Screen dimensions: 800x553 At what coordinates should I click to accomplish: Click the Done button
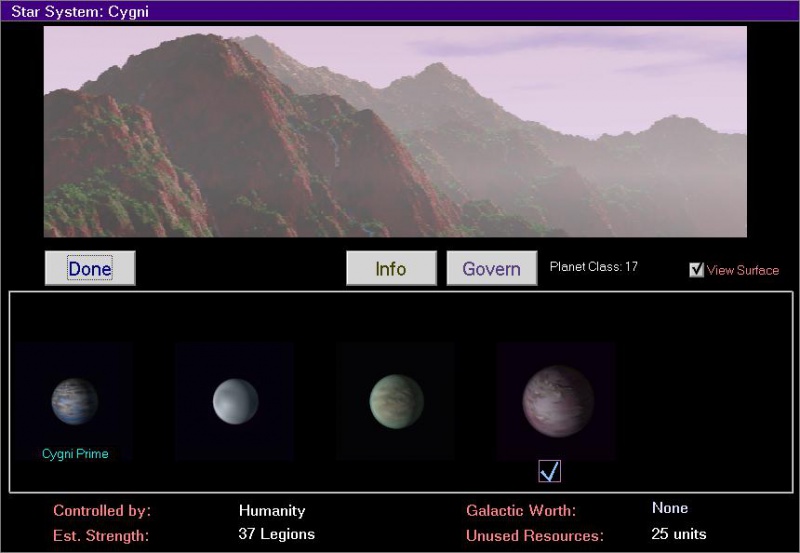(x=90, y=268)
